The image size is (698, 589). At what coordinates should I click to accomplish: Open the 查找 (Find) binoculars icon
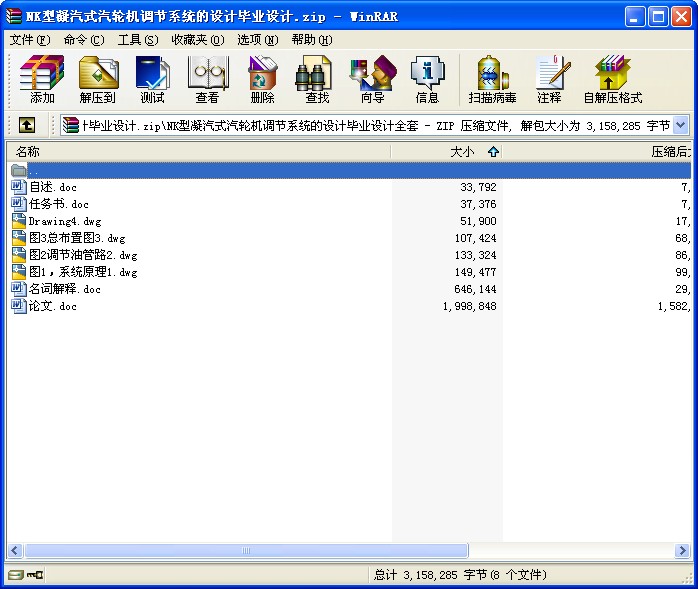tap(317, 79)
